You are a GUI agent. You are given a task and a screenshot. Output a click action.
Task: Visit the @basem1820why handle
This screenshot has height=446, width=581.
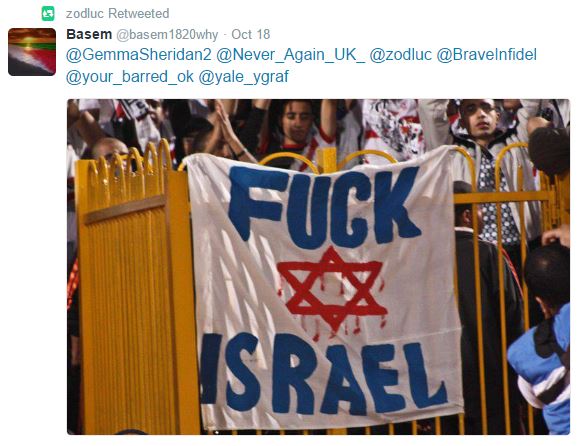click(x=167, y=35)
